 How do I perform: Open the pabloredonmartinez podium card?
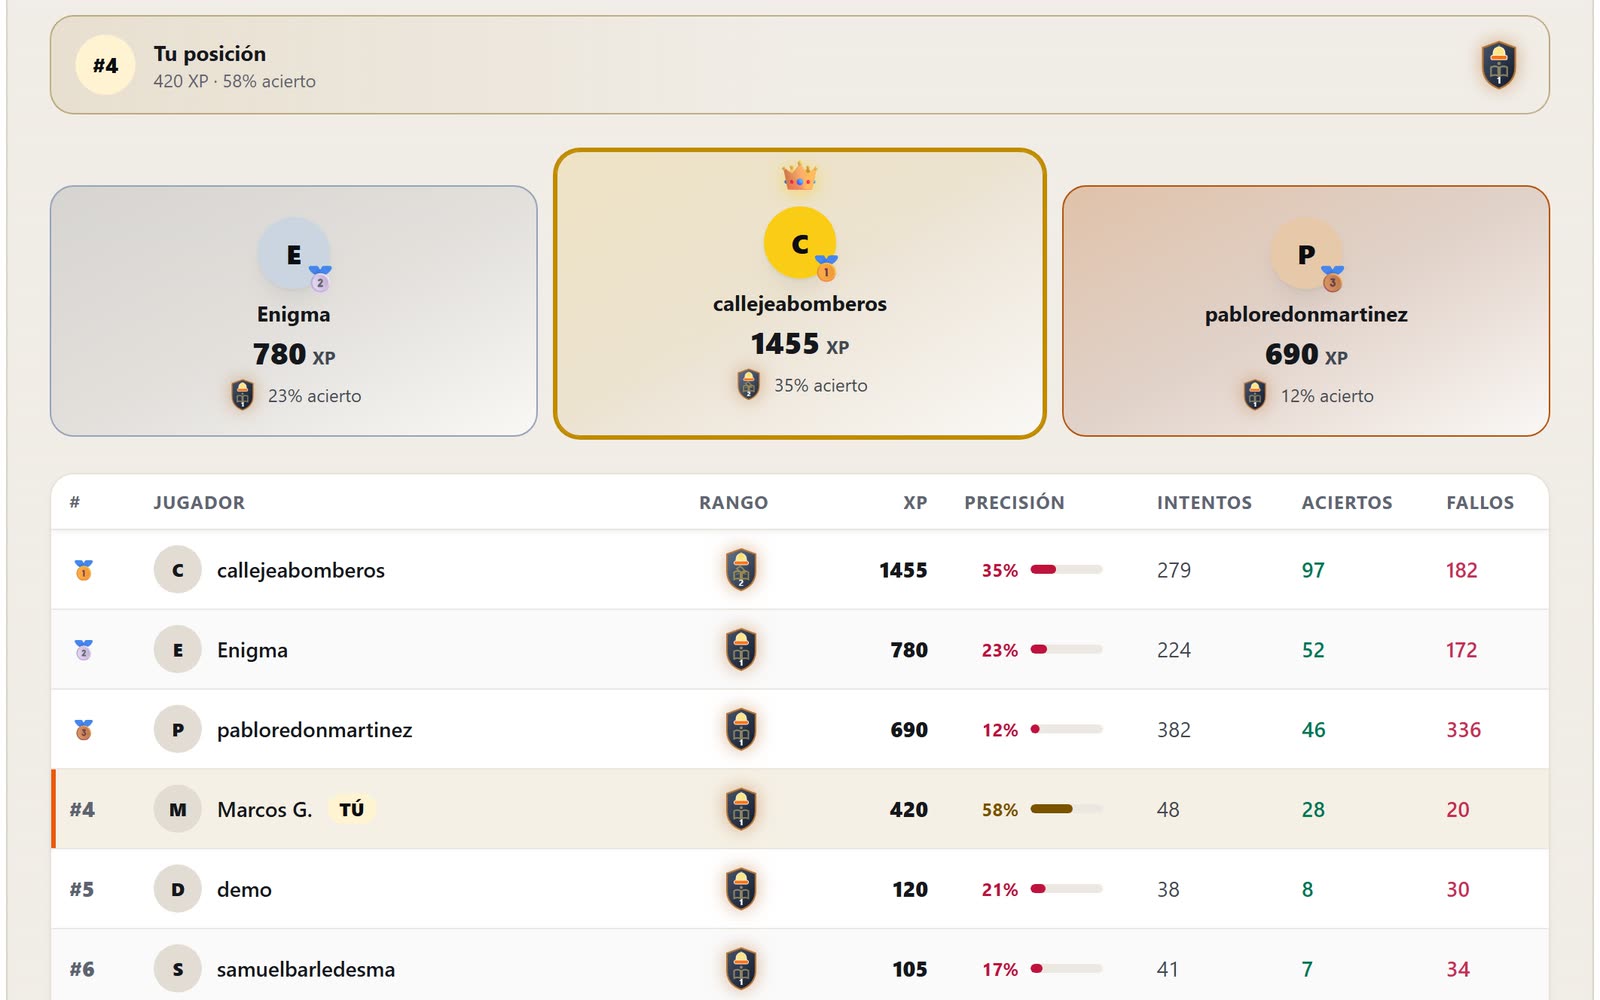tap(1306, 311)
